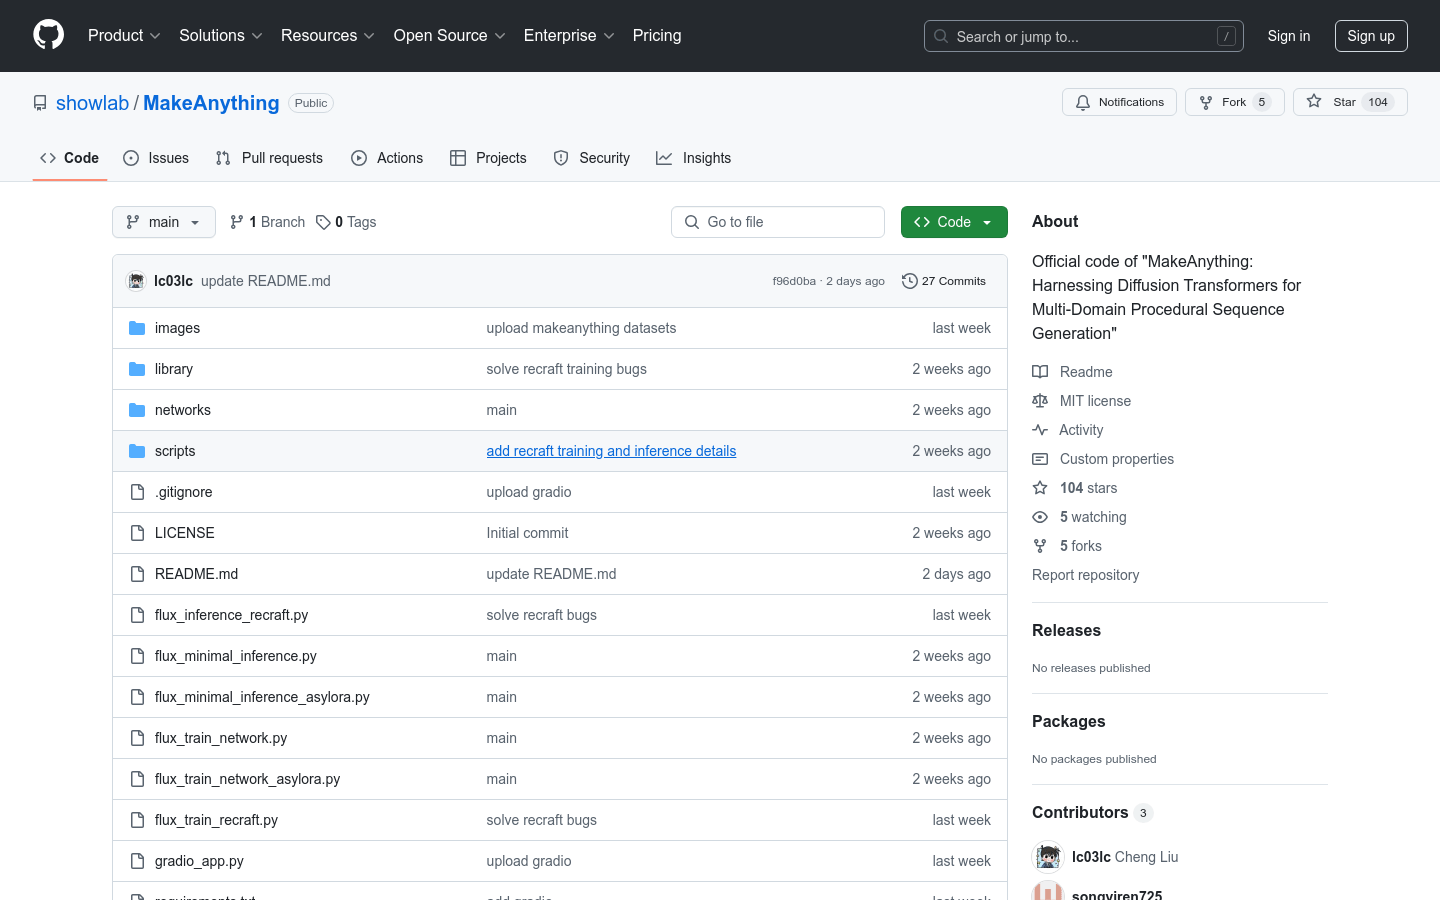Open the 27 Commits link
1440x900 pixels.
pyautogui.click(x=944, y=281)
